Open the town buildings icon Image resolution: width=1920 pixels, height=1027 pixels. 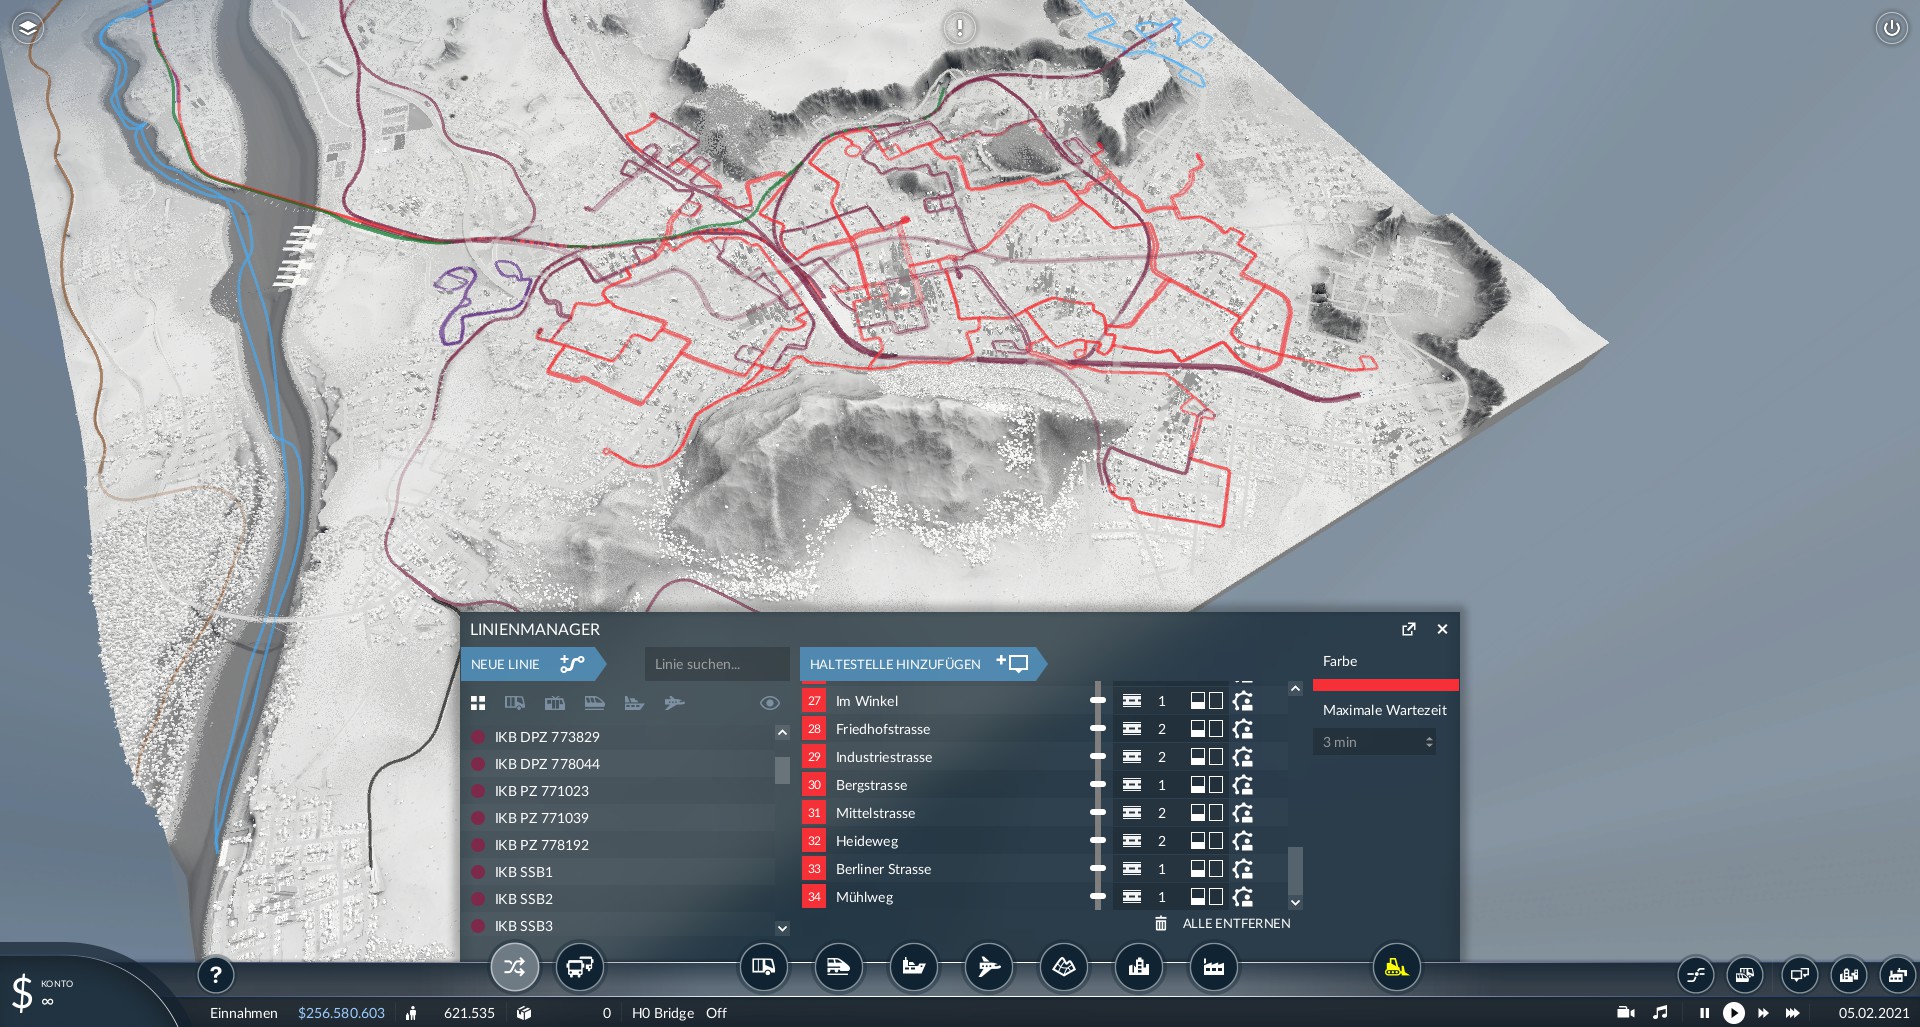point(1139,967)
